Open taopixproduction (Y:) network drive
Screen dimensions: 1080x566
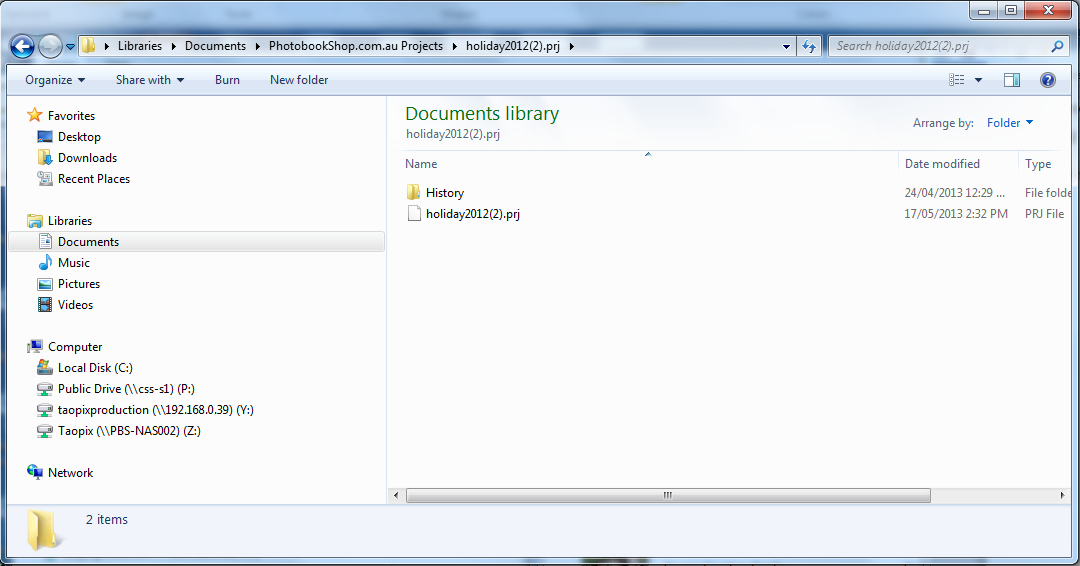pyautogui.click(x=156, y=410)
